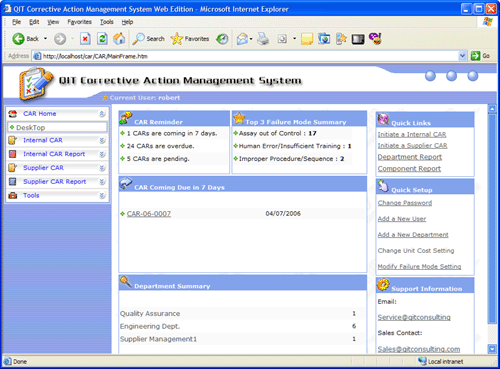Image resolution: width=500 pixels, height=369 pixels.
Task: Open the Department Report link
Action: tap(410, 157)
